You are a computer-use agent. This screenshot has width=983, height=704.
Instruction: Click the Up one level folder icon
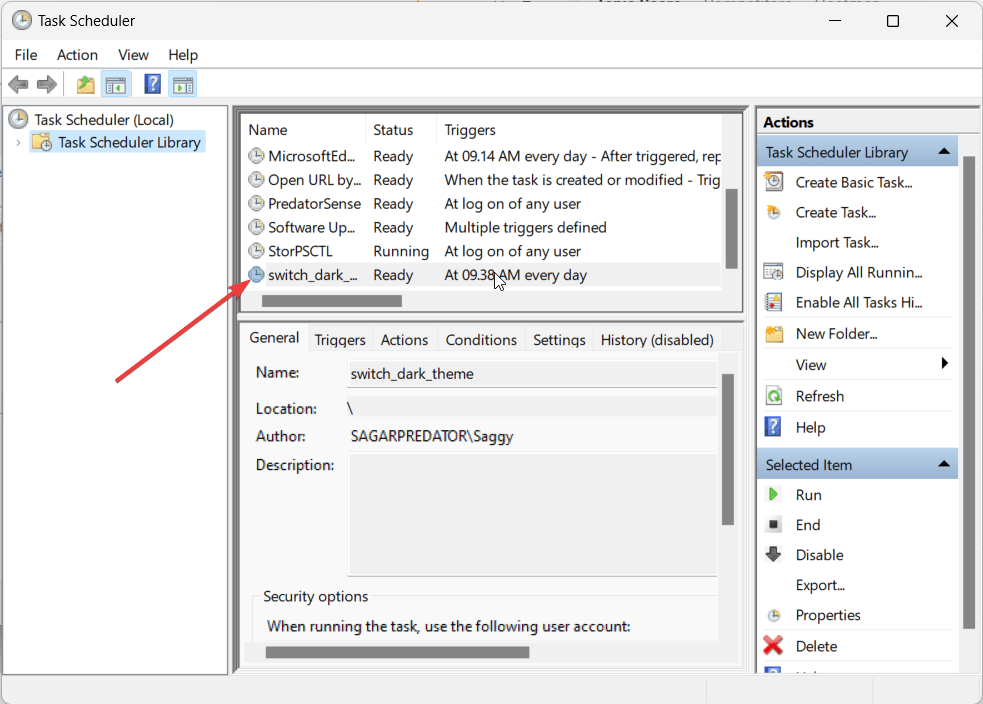pos(85,84)
